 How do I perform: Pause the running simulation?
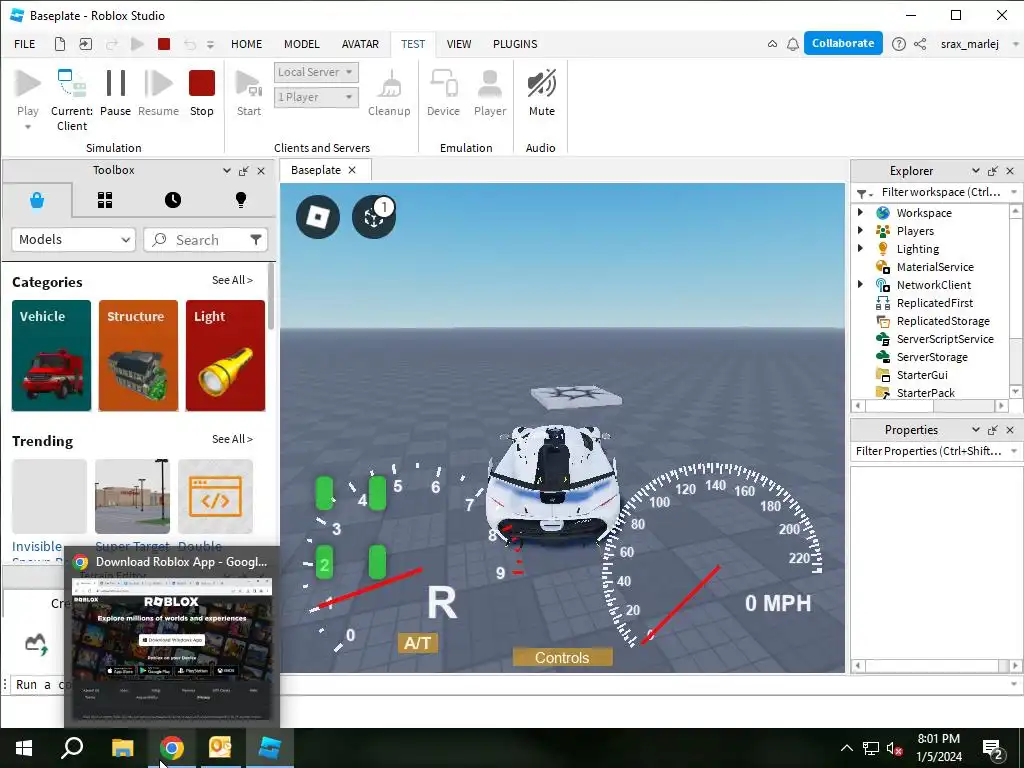[116, 84]
